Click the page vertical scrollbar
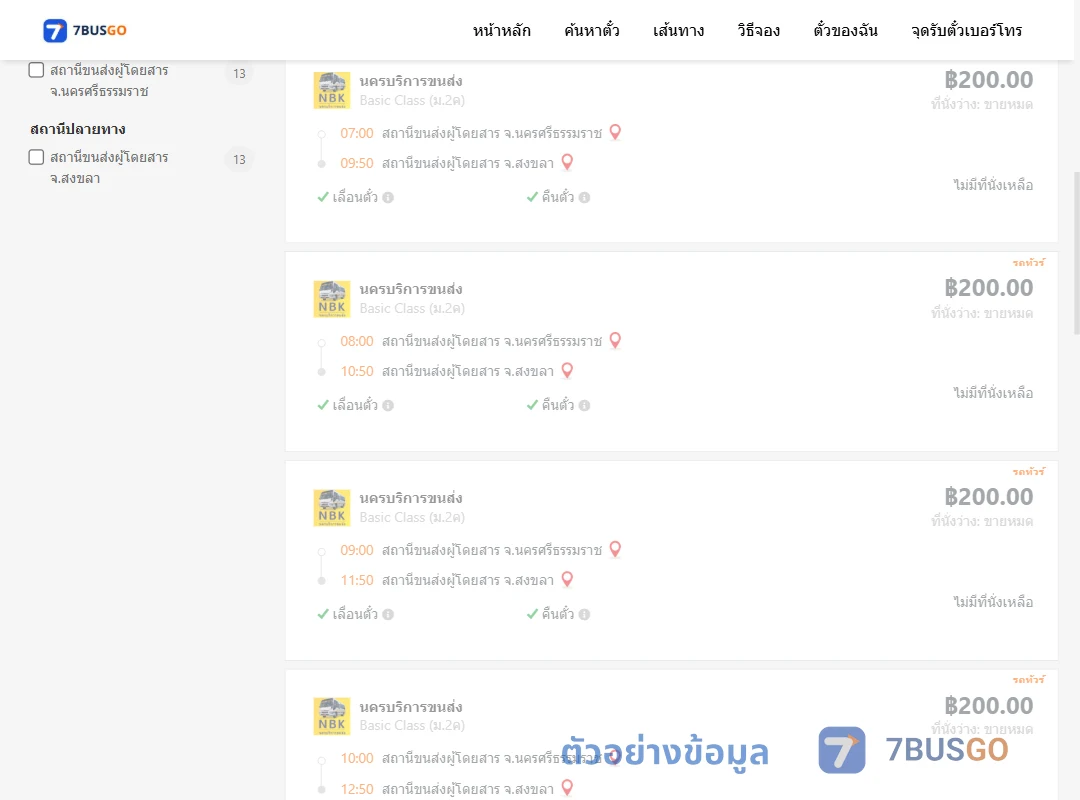Image resolution: width=1080 pixels, height=800 pixels. [1077, 252]
